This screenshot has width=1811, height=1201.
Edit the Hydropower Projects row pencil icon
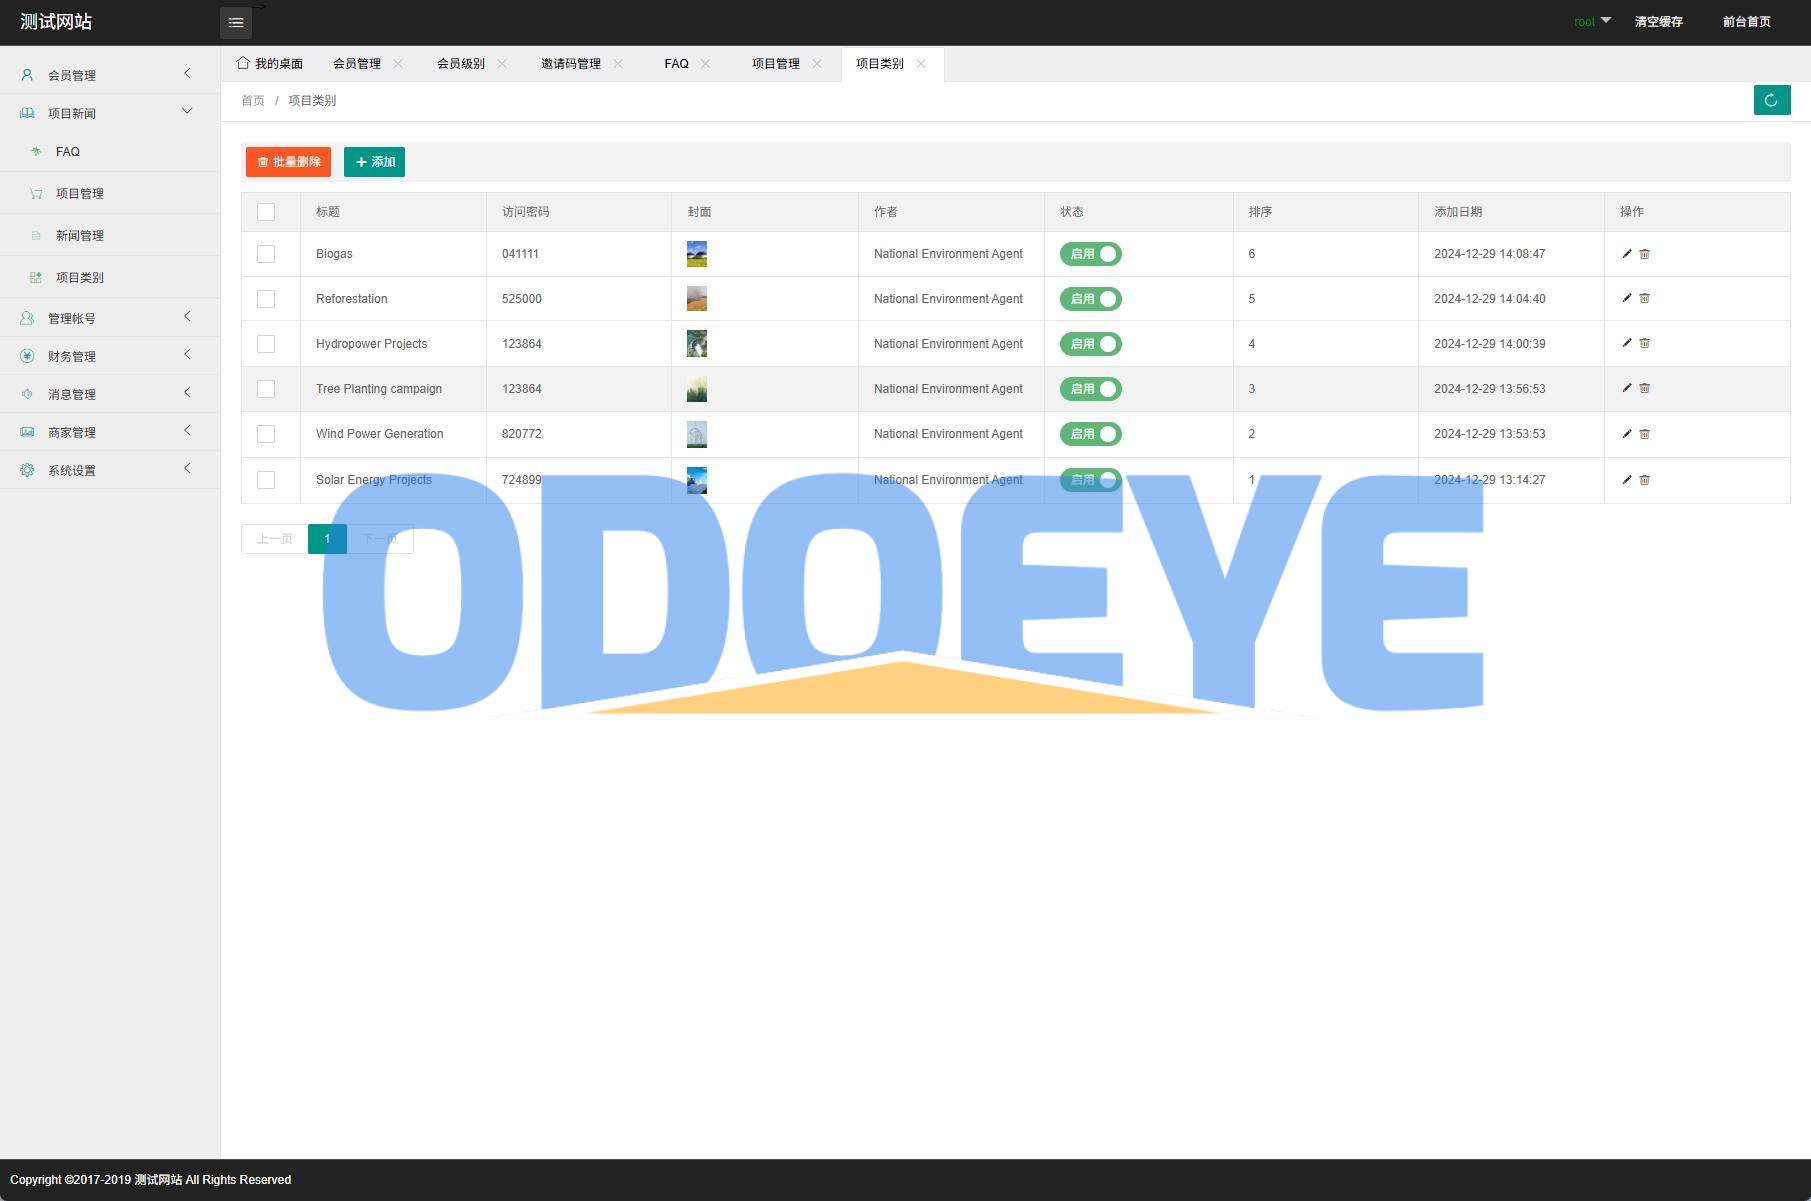pyautogui.click(x=1626, y=343)
